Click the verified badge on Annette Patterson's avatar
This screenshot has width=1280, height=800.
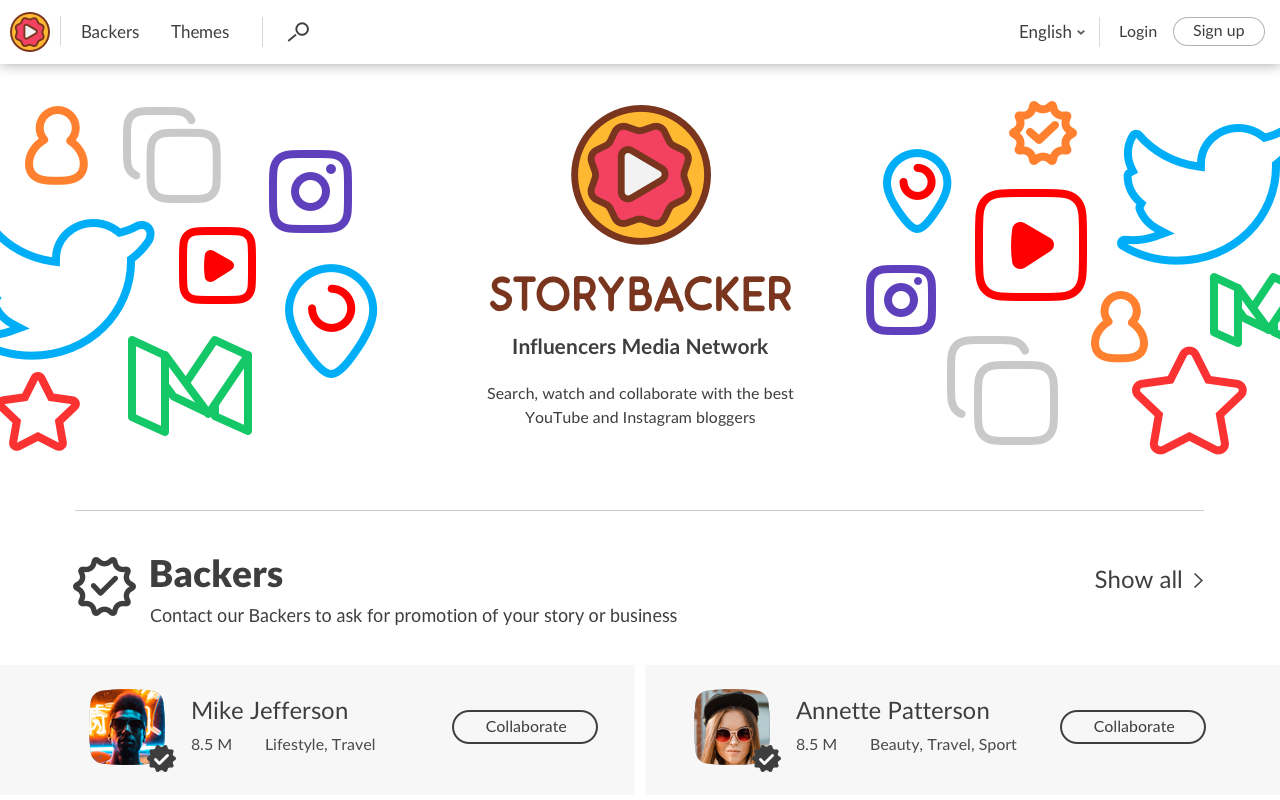(x=767, y=760)
